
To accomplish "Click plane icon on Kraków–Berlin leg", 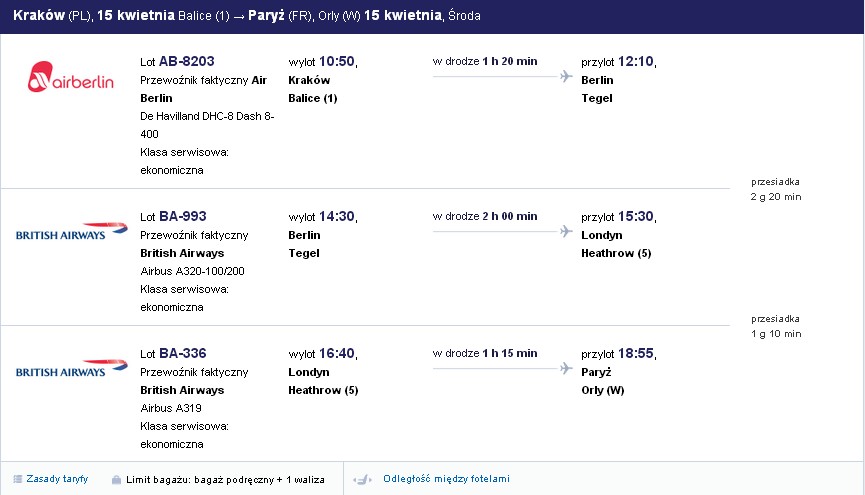I will 566,76.
